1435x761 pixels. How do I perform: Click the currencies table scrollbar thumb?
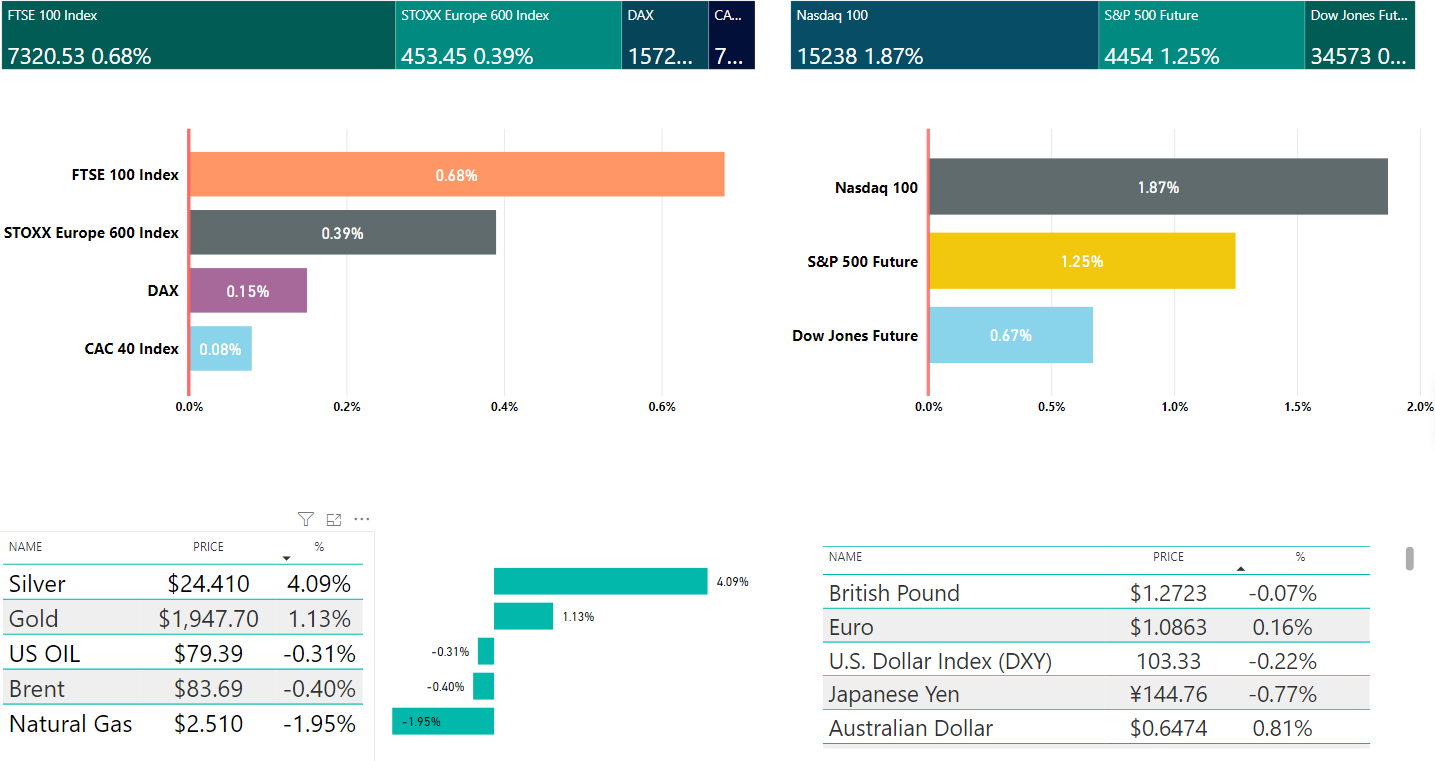(1410, 558)
